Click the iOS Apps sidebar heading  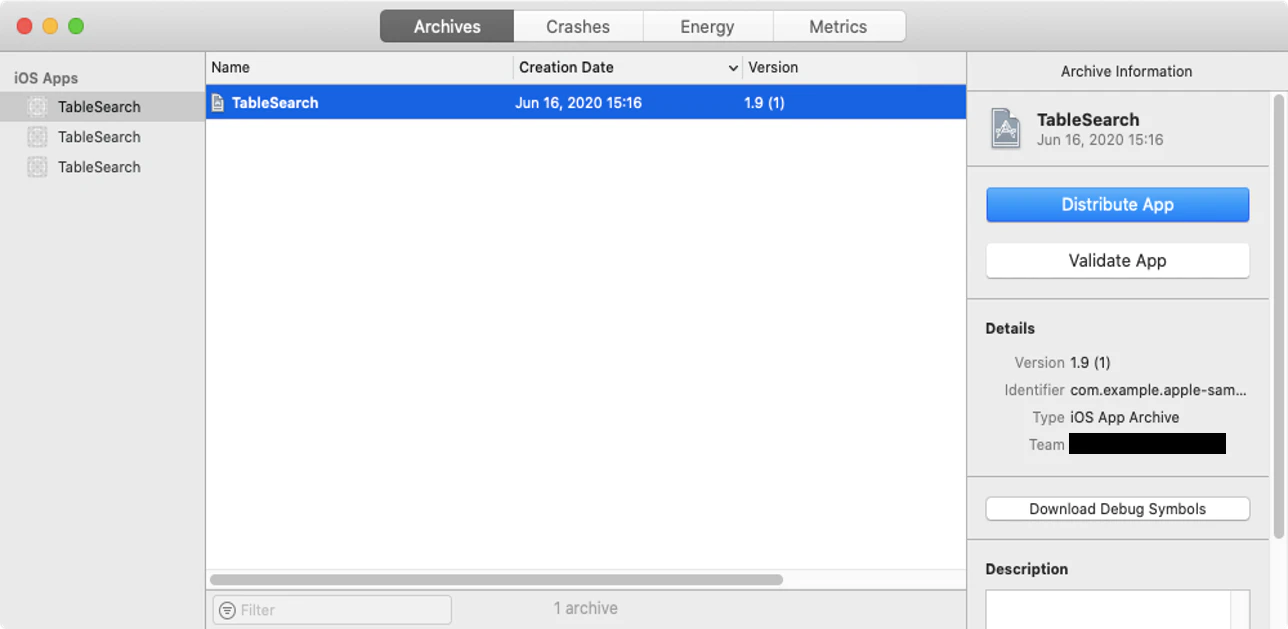(x=46, y=78)
